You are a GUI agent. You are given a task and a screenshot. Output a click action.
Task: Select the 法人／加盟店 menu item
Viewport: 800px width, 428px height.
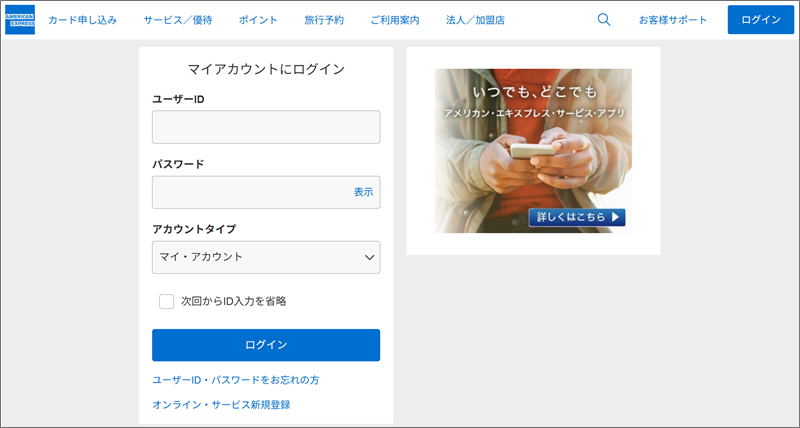[x=475, y=20]
